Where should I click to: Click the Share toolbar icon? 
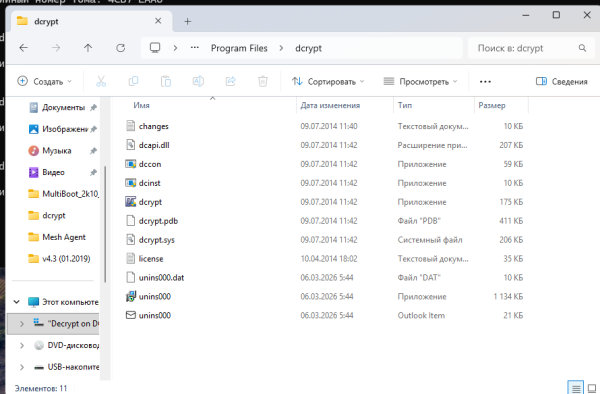click(x=230, y=81)
